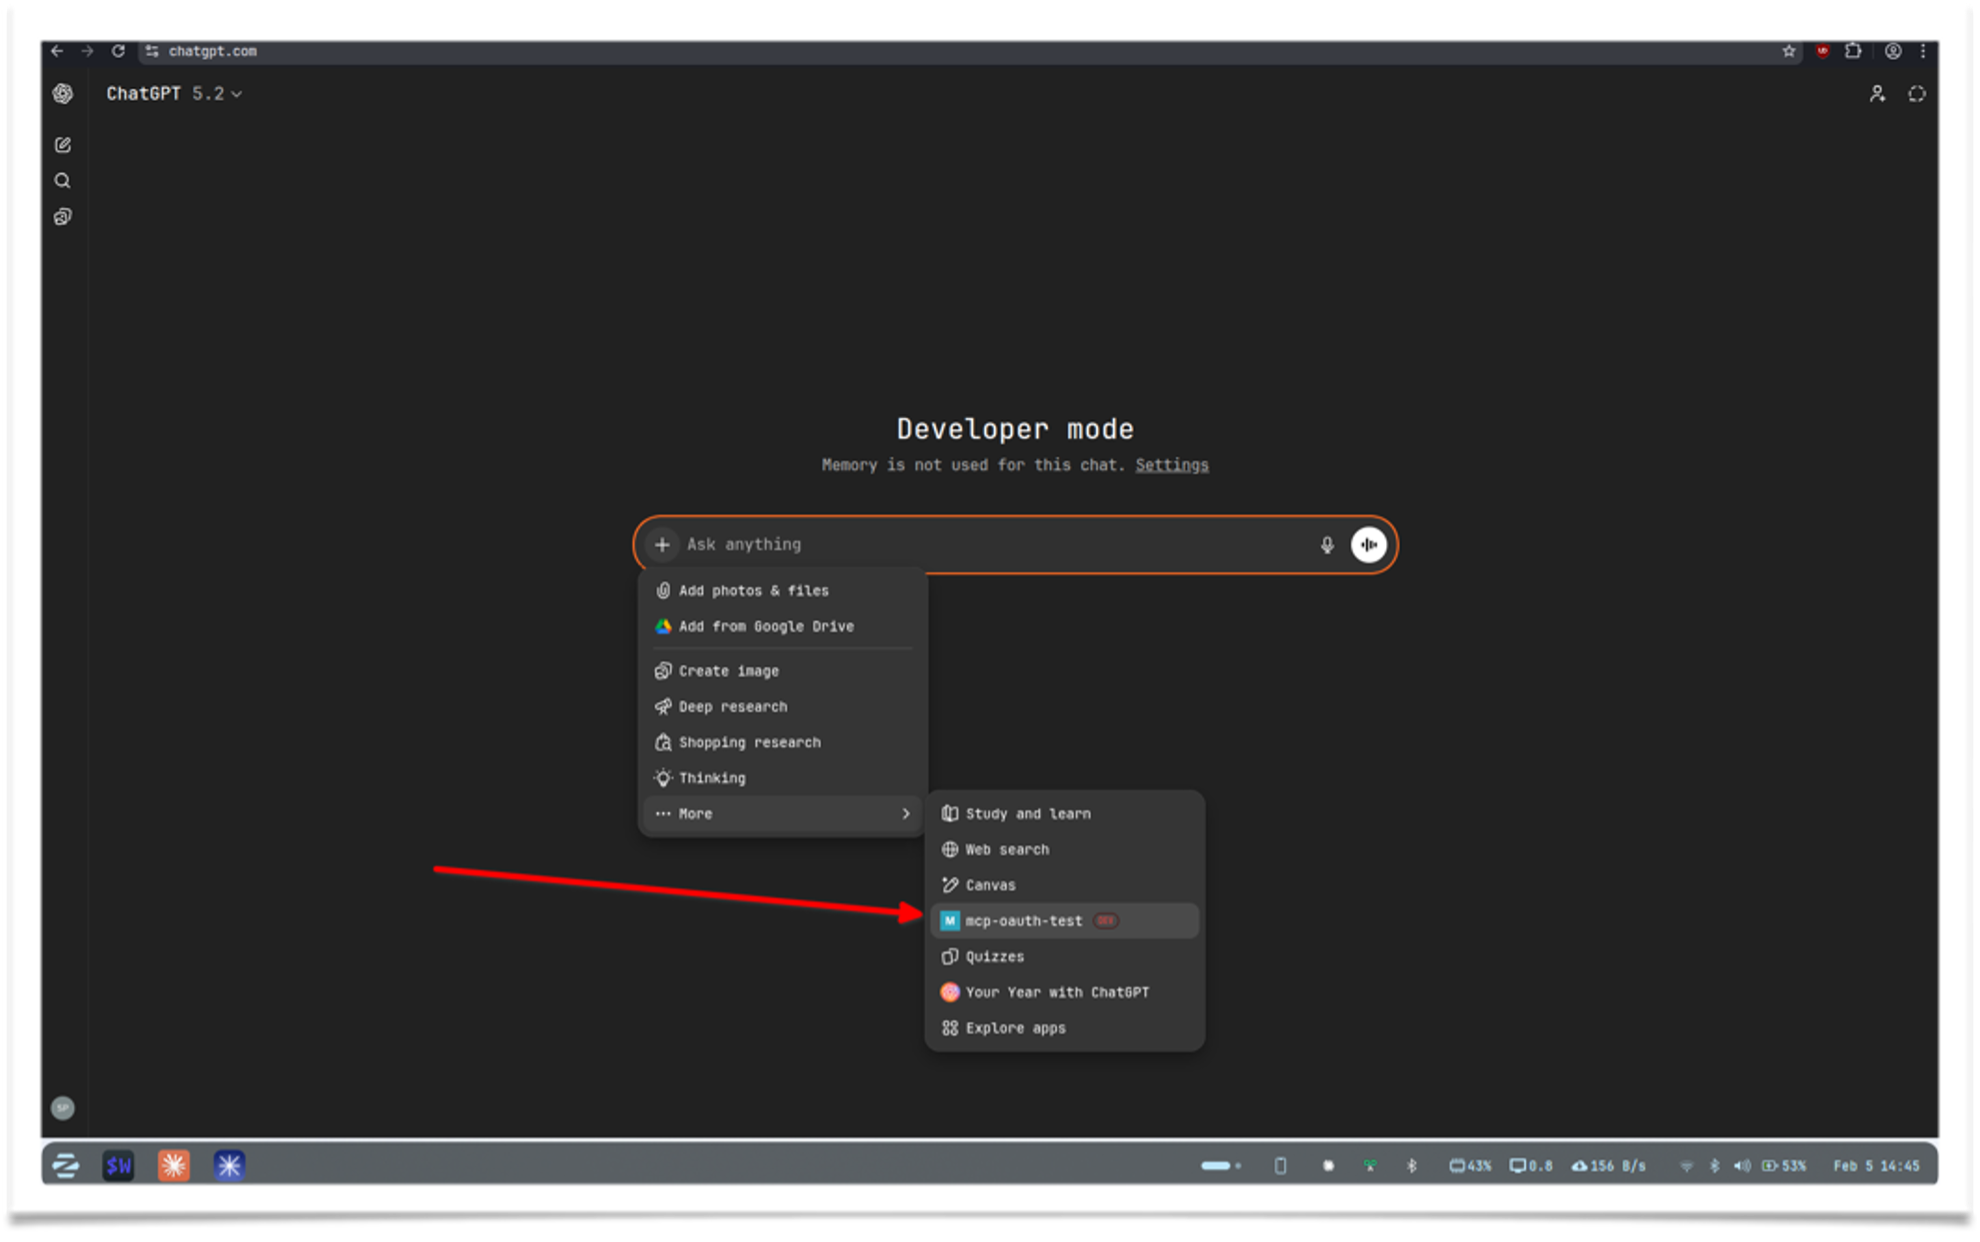Select Deep research from the menu
Viewport: 1980px width, 1242px height.
coord(733,706)
